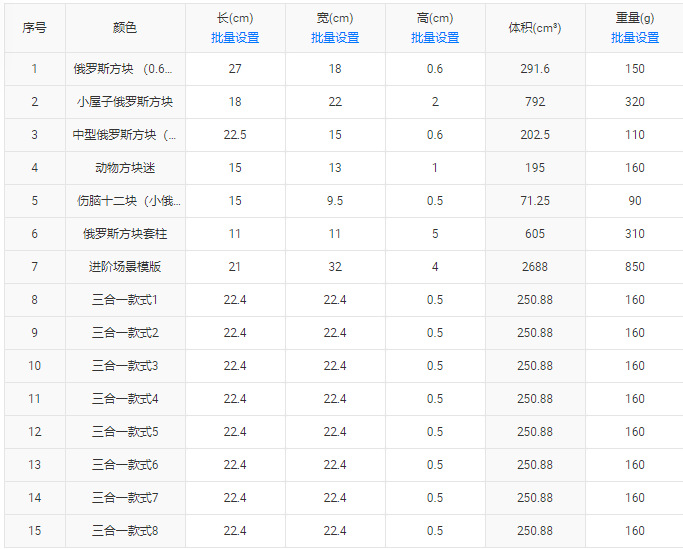Edit length 22.5 in row 3

click(x=235, y=135)
